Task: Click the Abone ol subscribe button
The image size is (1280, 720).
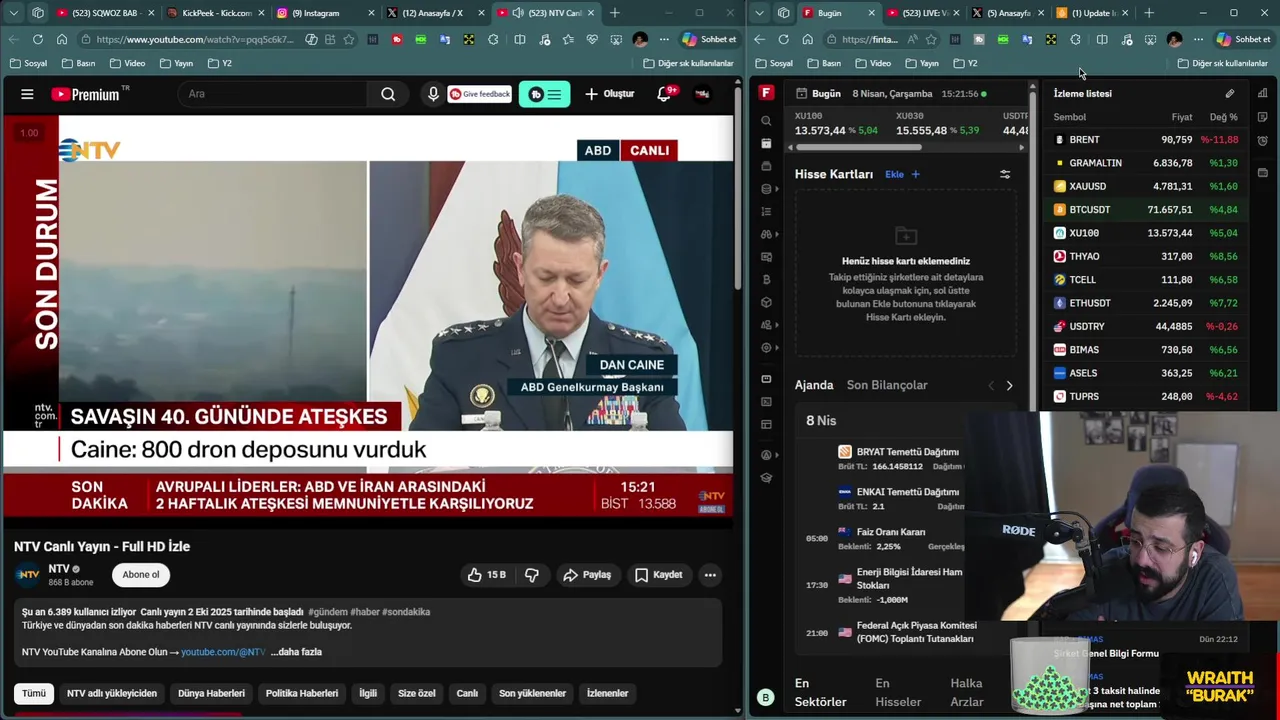Action: (141, 575)
